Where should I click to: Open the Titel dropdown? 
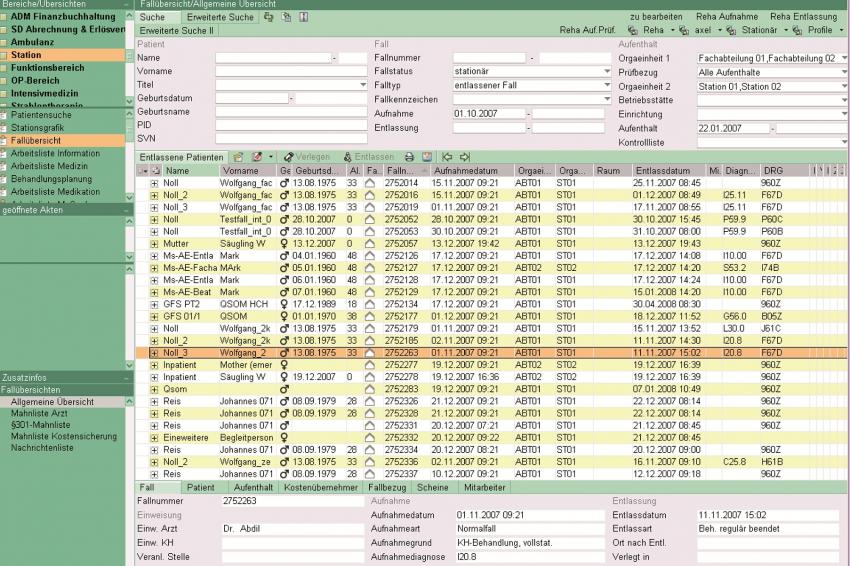click(x=363, y=85)
